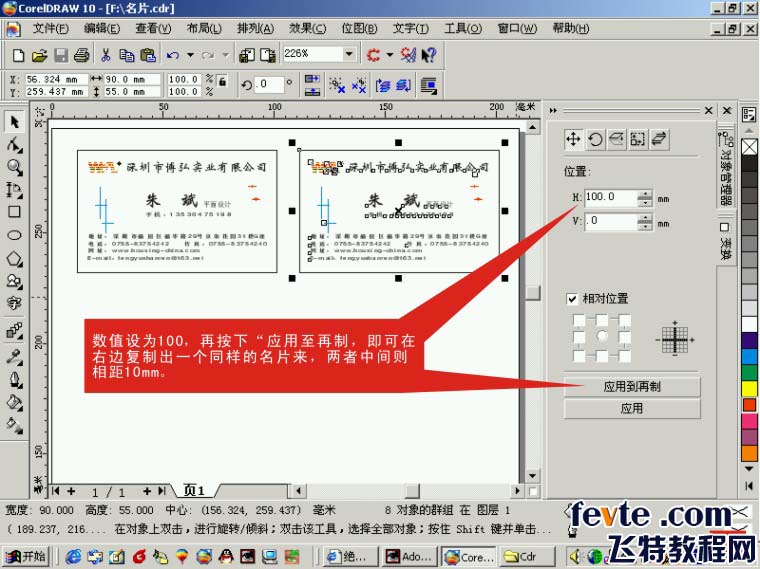Click the Print icon
This screenshot has height=569, width=760.
tap(81, 55)
